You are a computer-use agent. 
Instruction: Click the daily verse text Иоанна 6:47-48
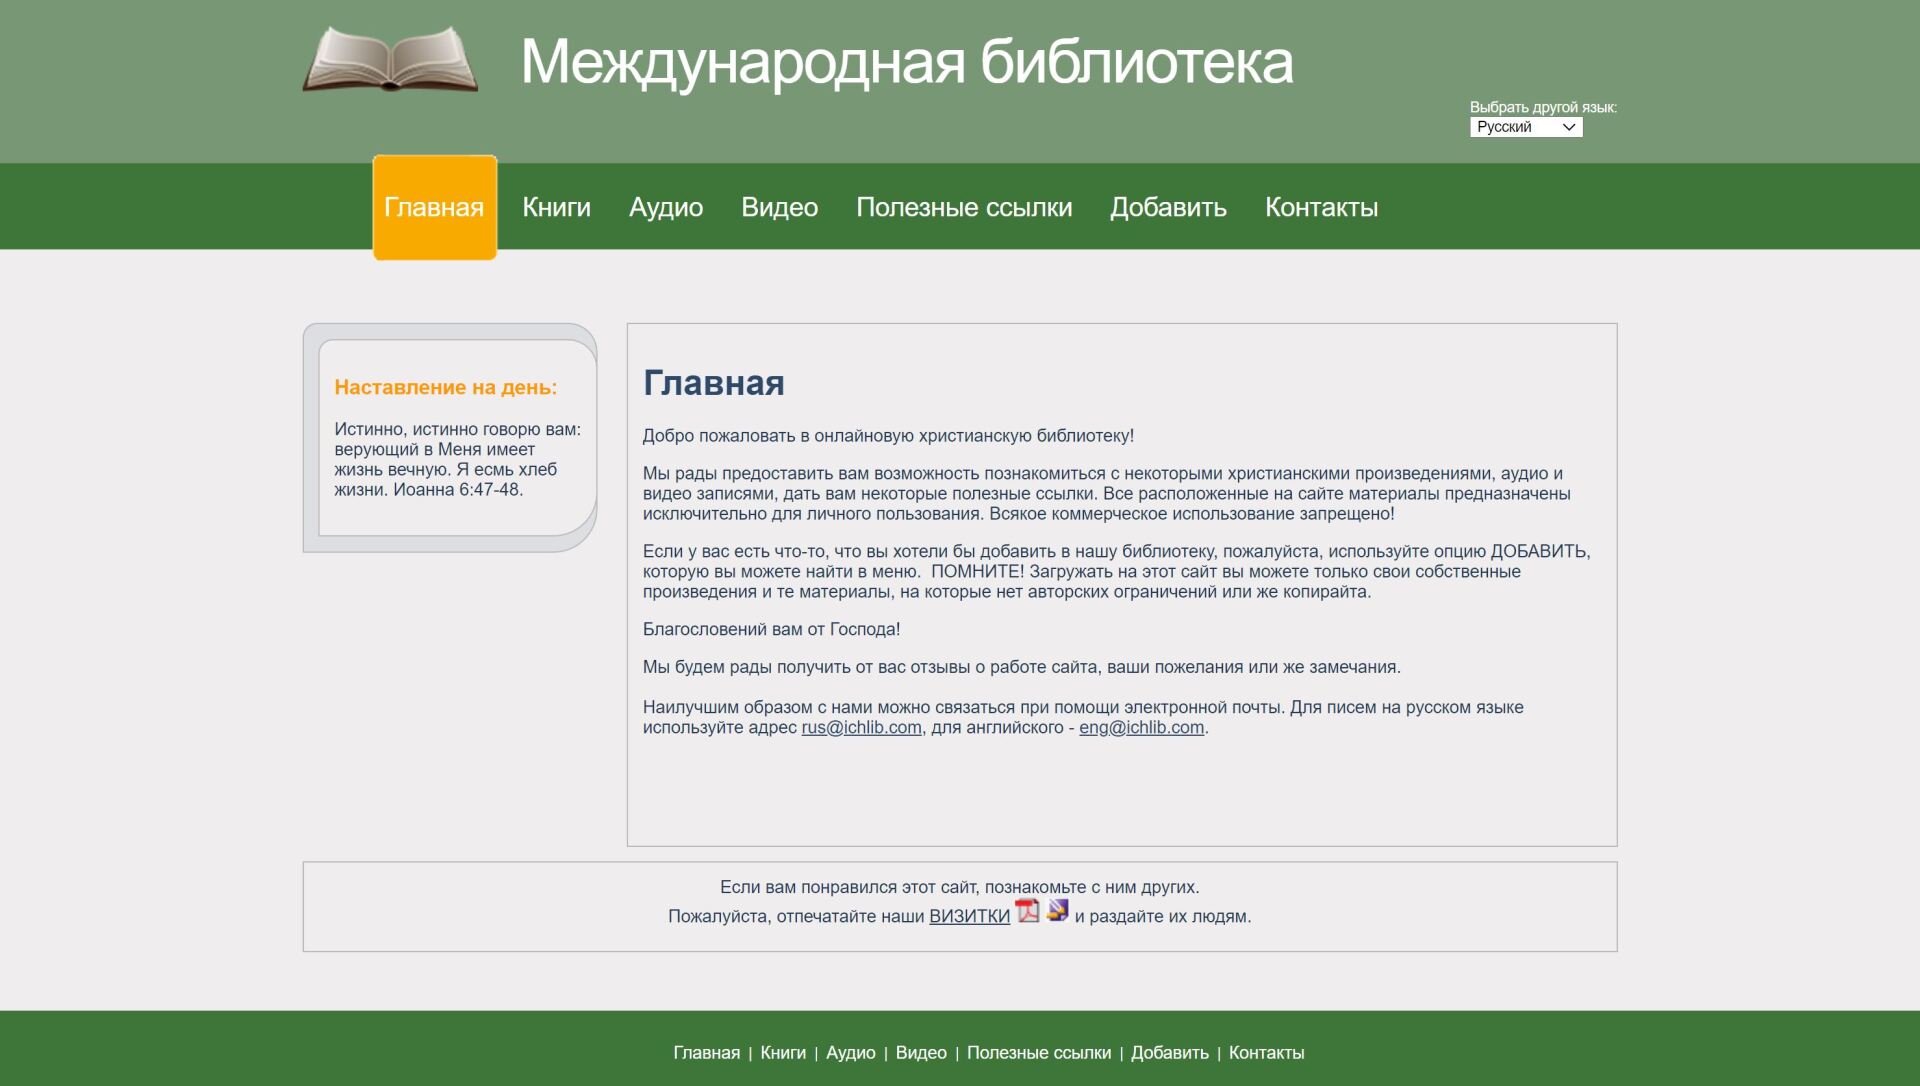[457, 490]
